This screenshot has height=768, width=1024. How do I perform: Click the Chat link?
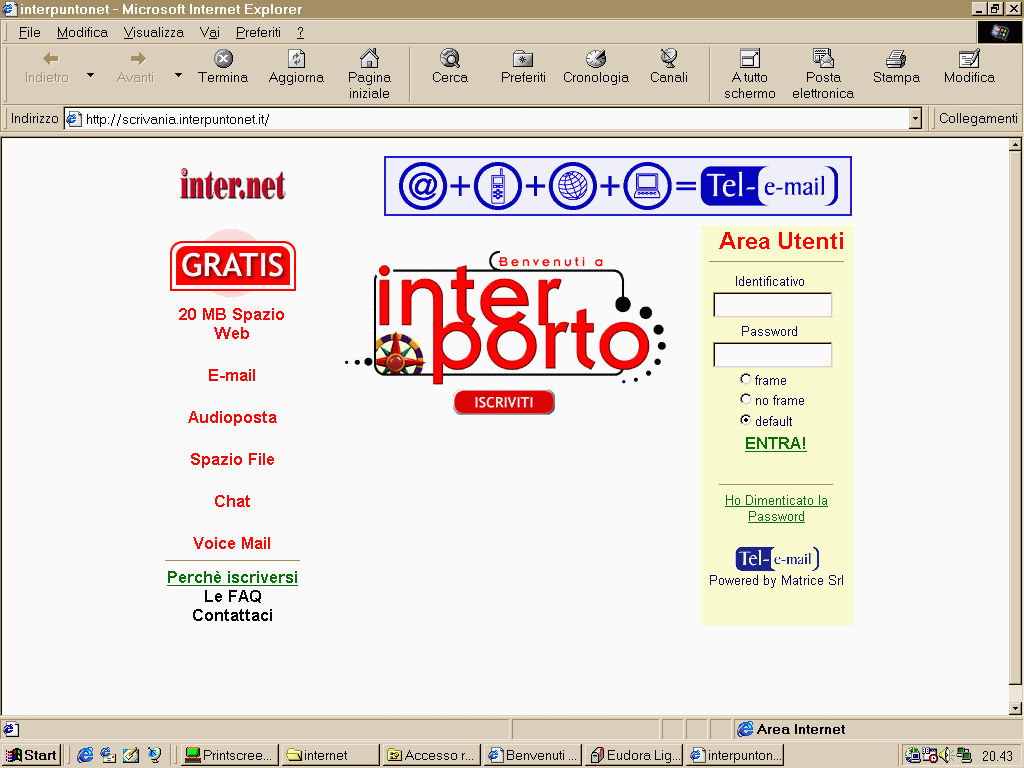pyautogui.click(x=232, y=501)
